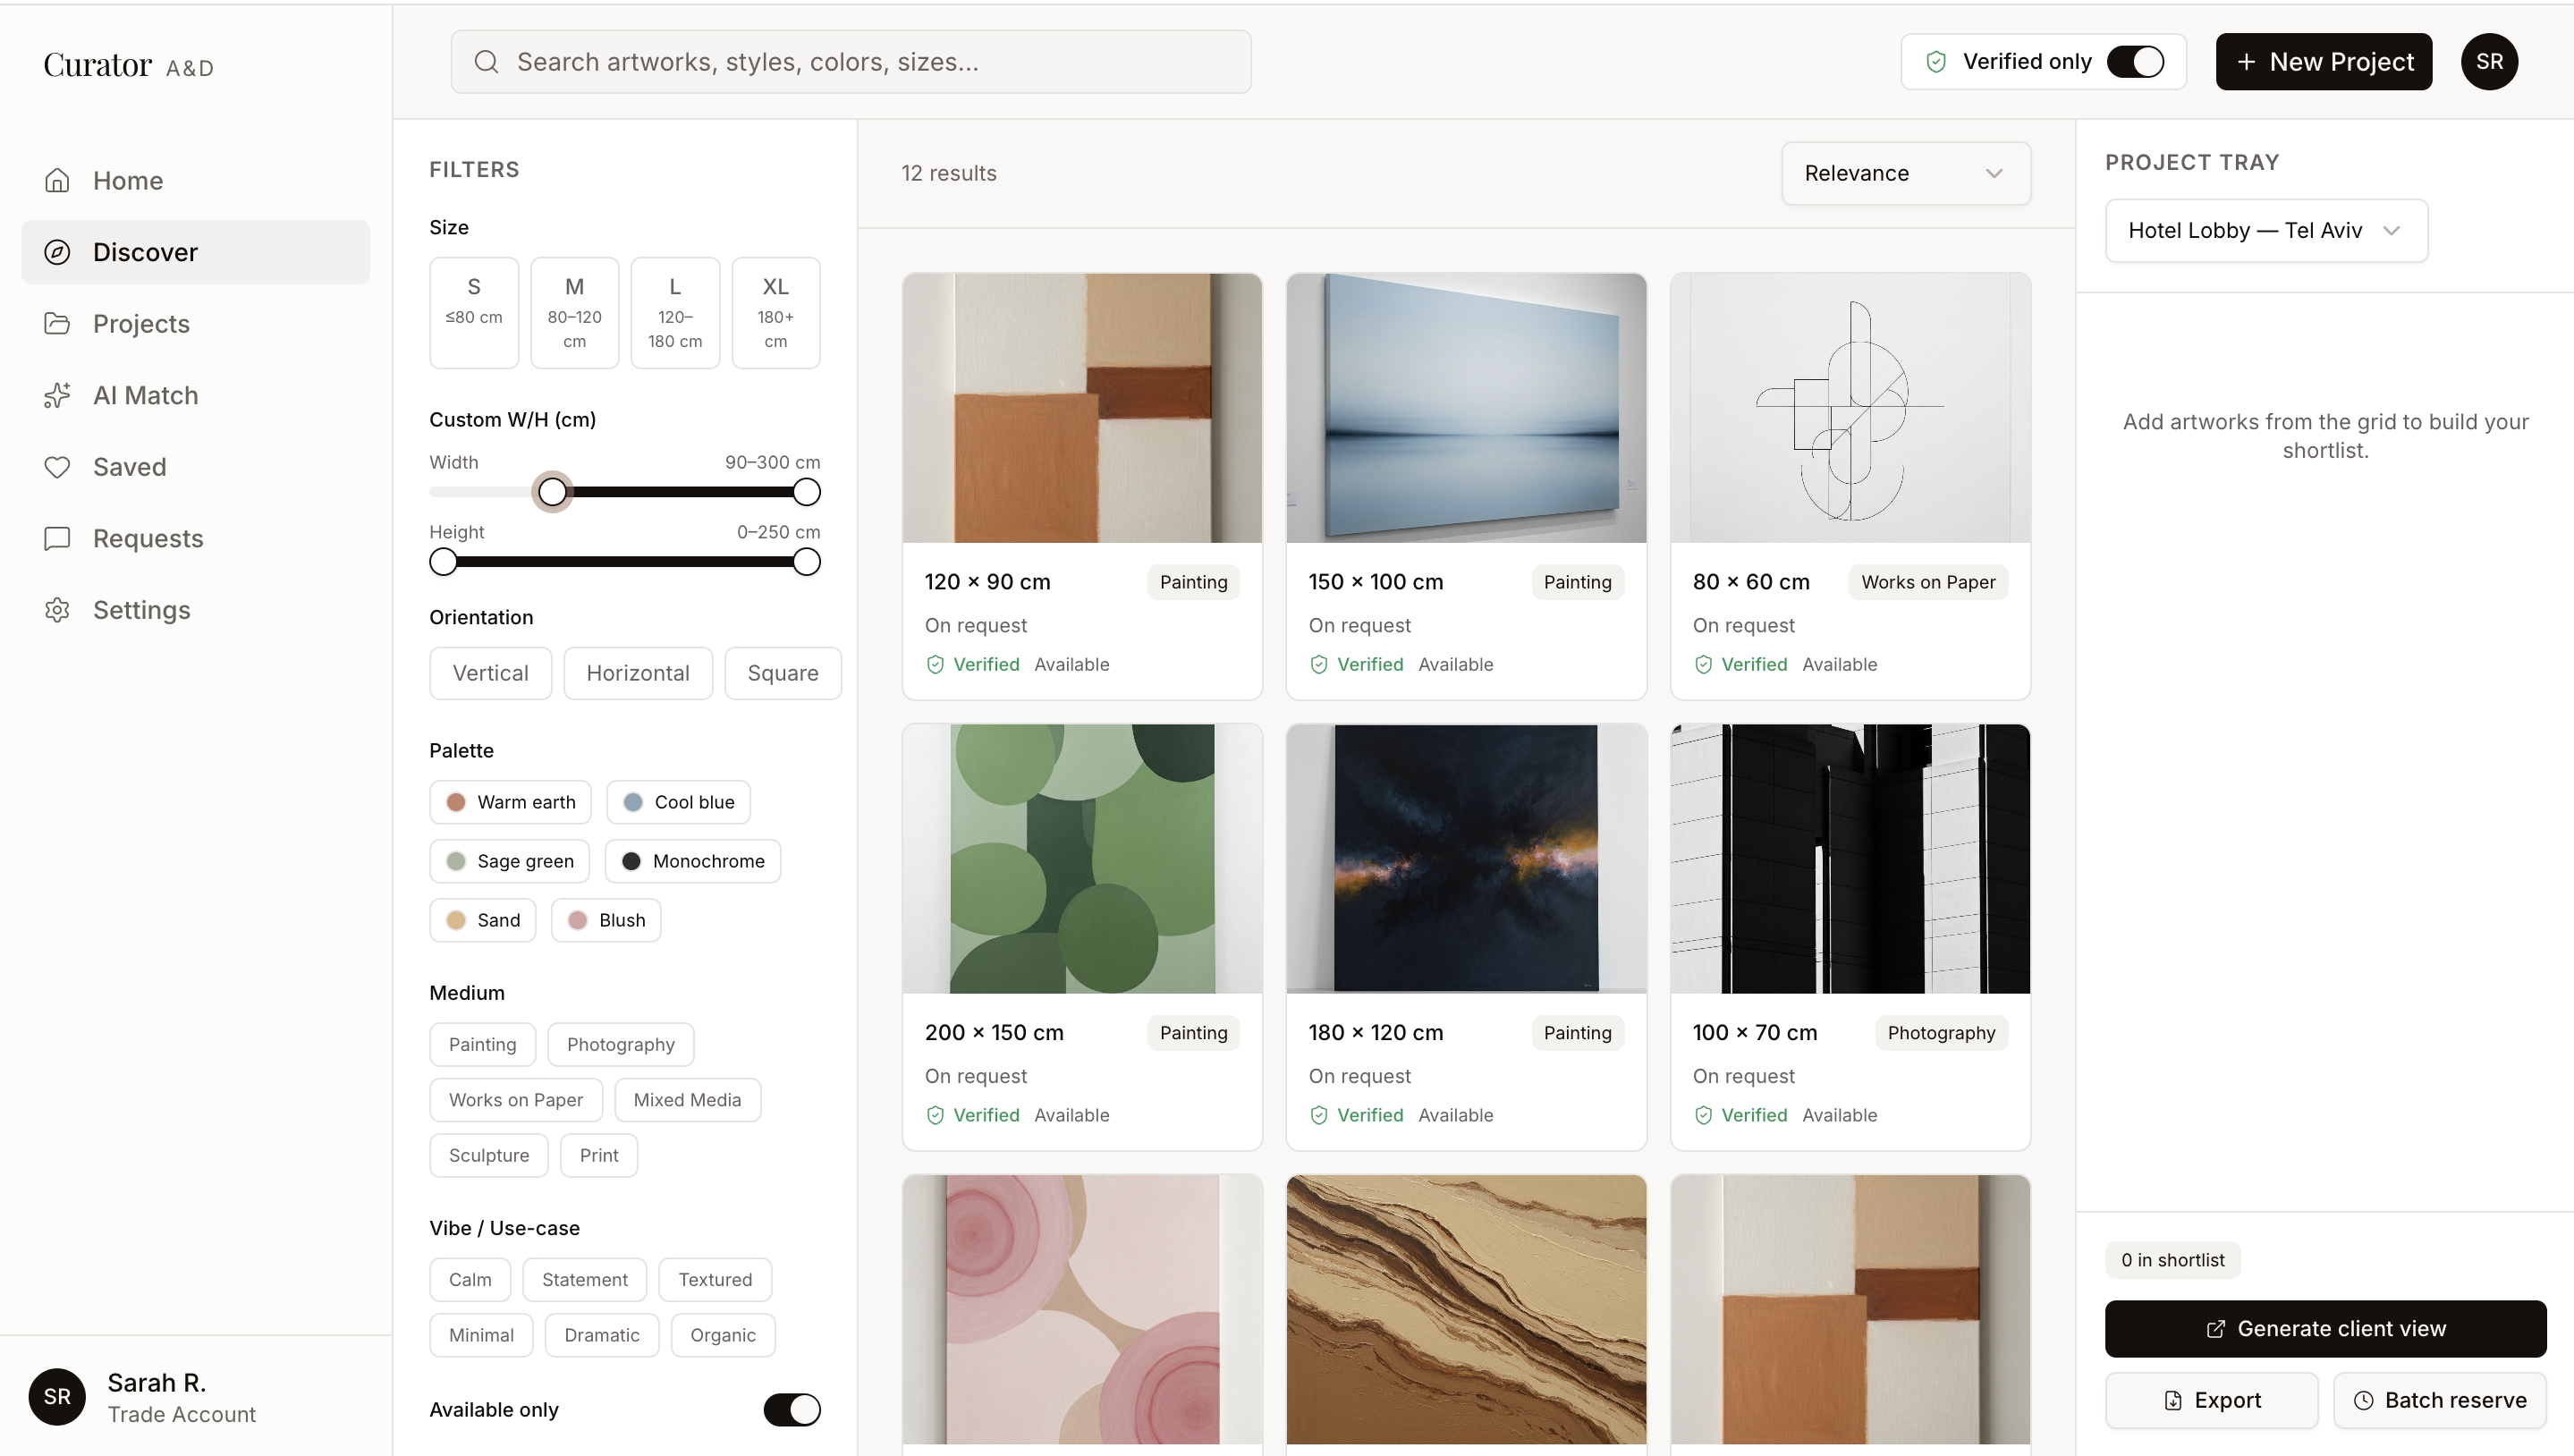This screenshot has height=1456, width=2574.
Task: Toggle the Verified only switch
Action: (x=2135, y=62)
